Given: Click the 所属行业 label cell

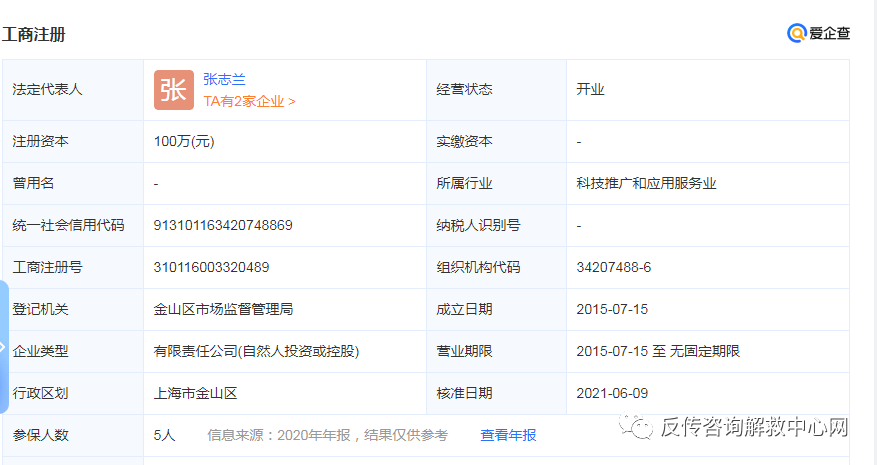Looking at the screenshot, I should click(497, 184).
